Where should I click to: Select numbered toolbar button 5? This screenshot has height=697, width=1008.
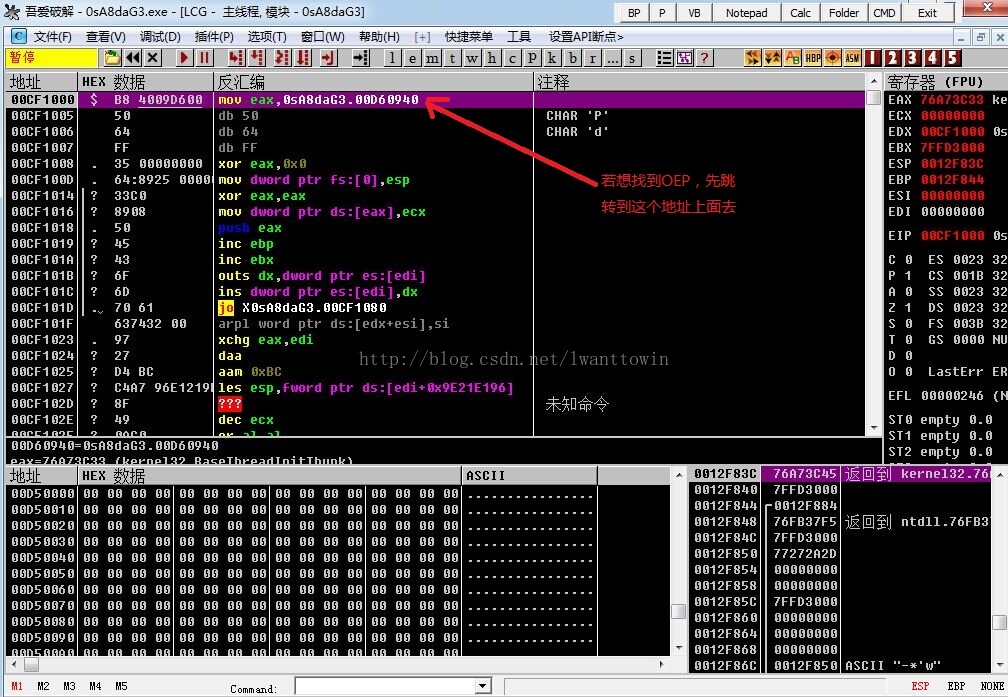(x=952, y=58)
